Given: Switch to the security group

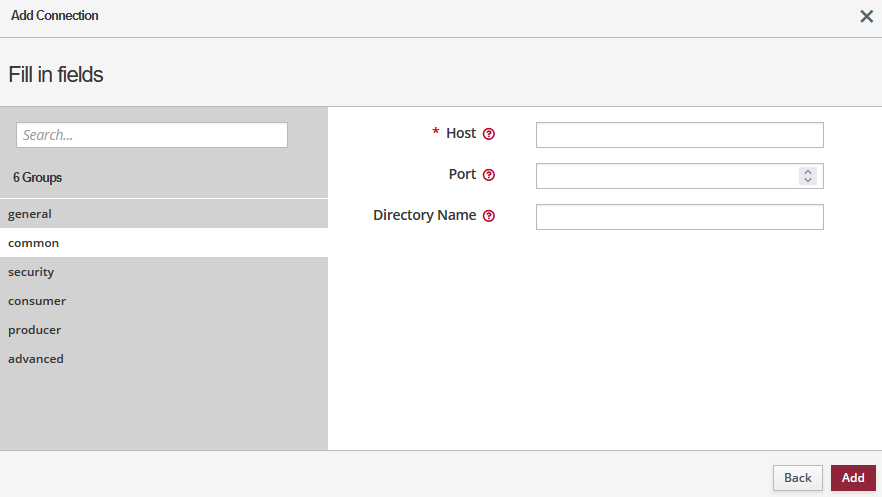Looking at the screenshot, I should [x=31, y=271].
